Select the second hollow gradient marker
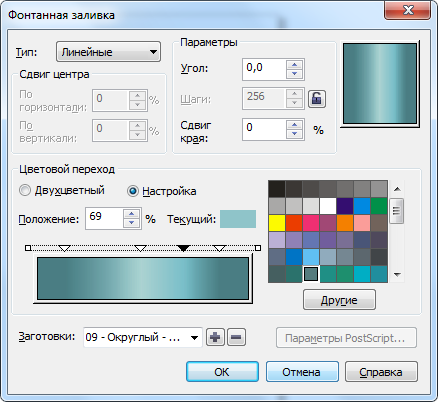Screen dimensions: 438x402 pyautogui.click(x=140, y=248)
